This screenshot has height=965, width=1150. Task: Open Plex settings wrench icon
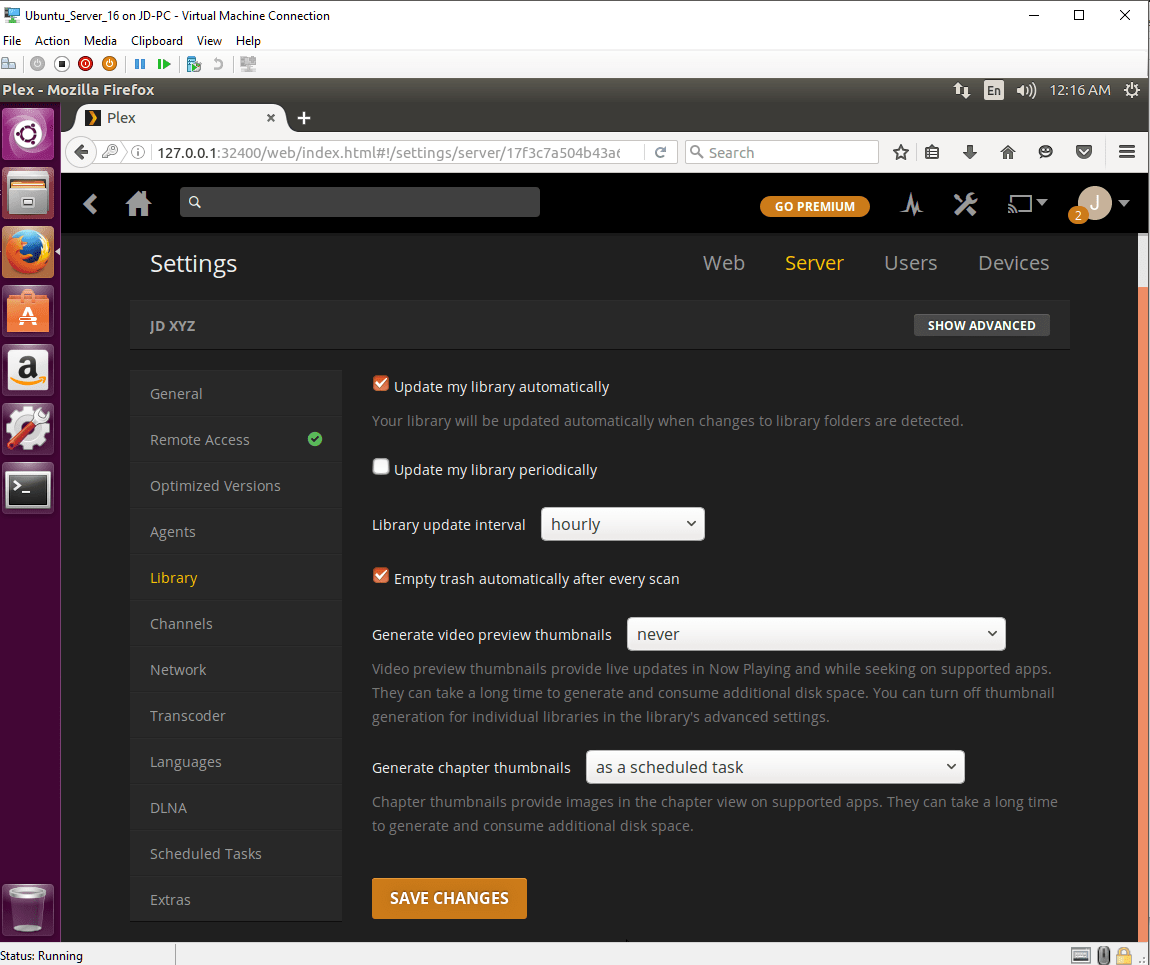coord(965,204)
